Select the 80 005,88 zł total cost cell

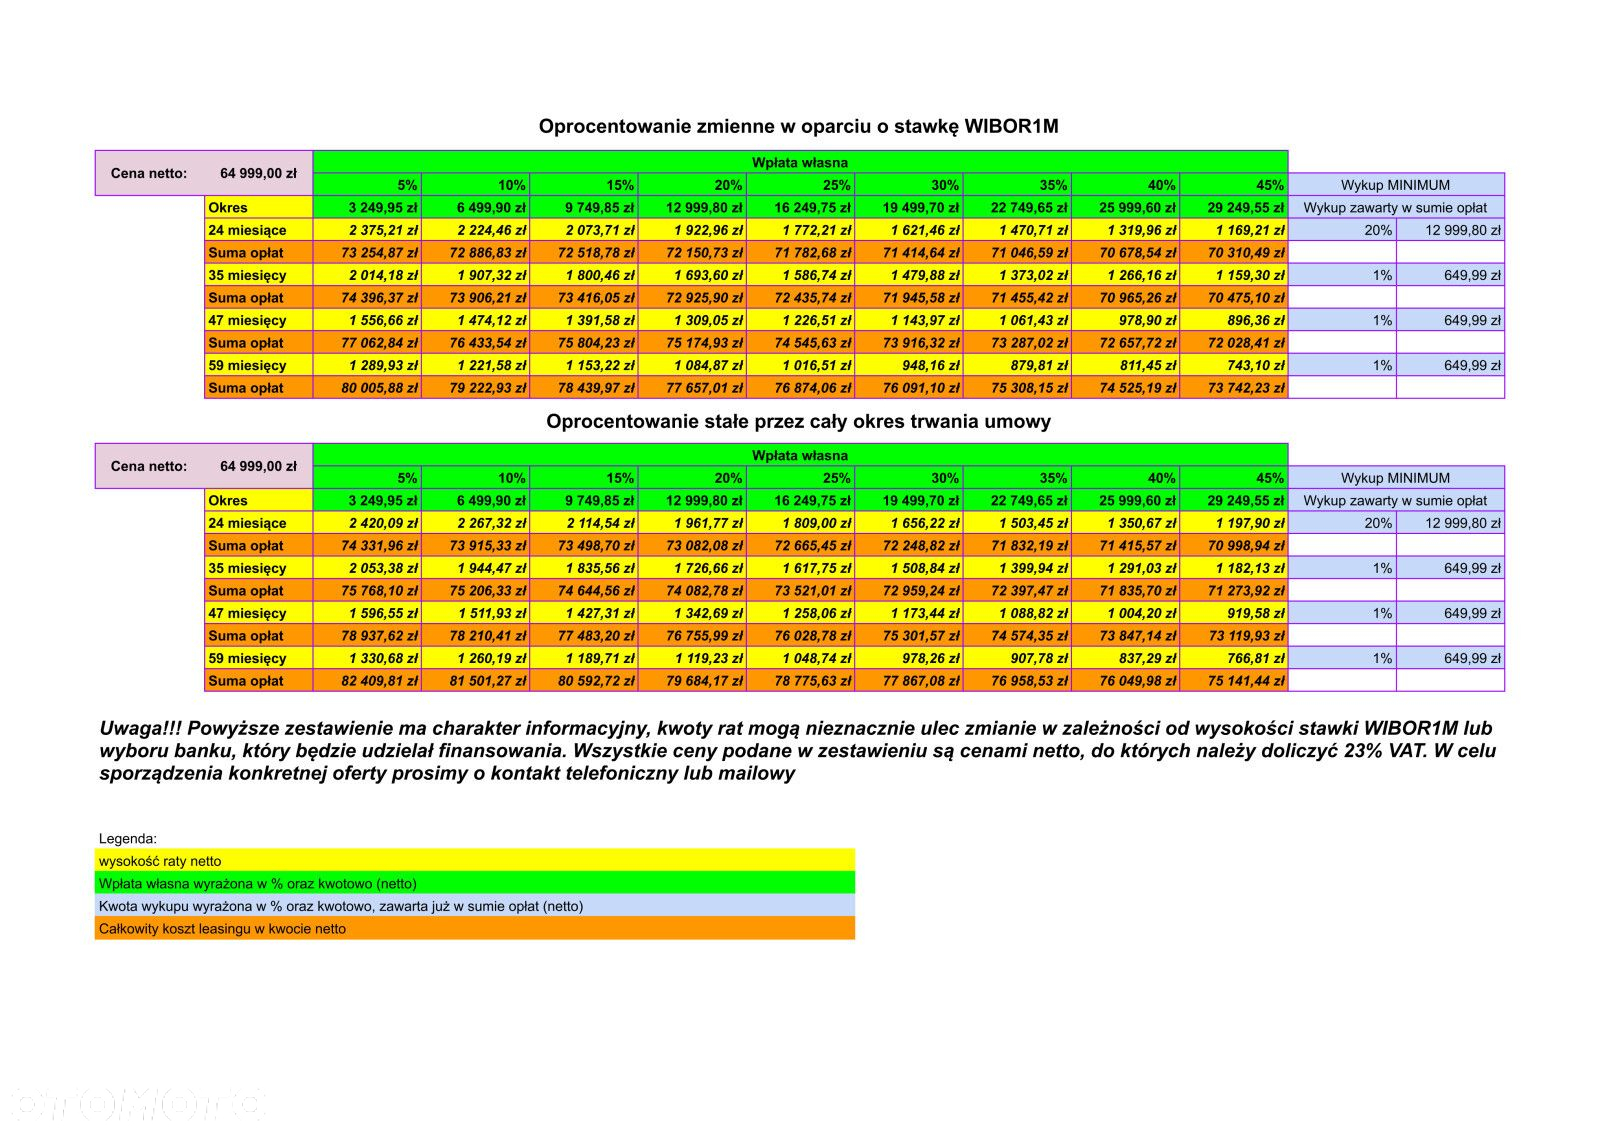(367, 388)
